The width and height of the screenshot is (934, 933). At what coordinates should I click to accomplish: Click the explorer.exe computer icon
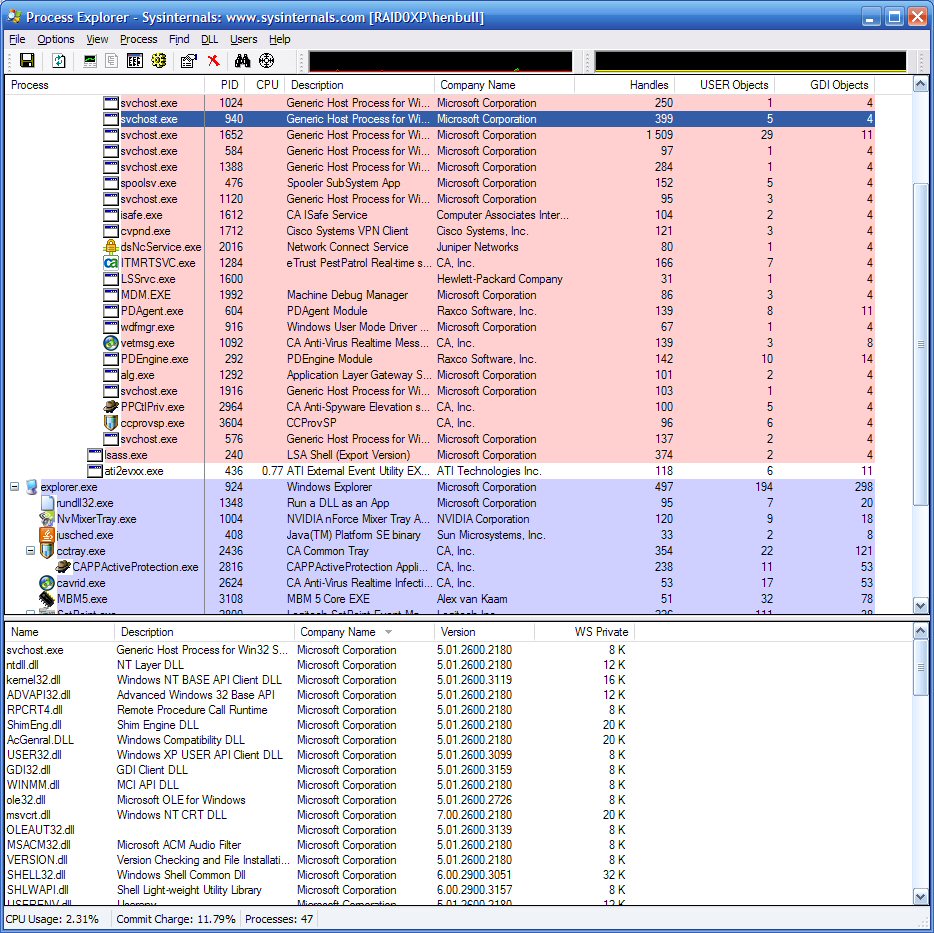[x=32, y=487]
